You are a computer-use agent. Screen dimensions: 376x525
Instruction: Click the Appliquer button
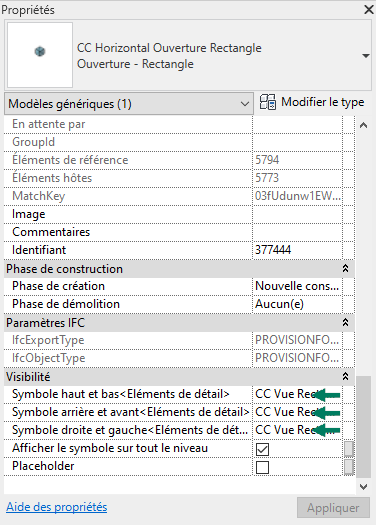[x=333, y=508]
